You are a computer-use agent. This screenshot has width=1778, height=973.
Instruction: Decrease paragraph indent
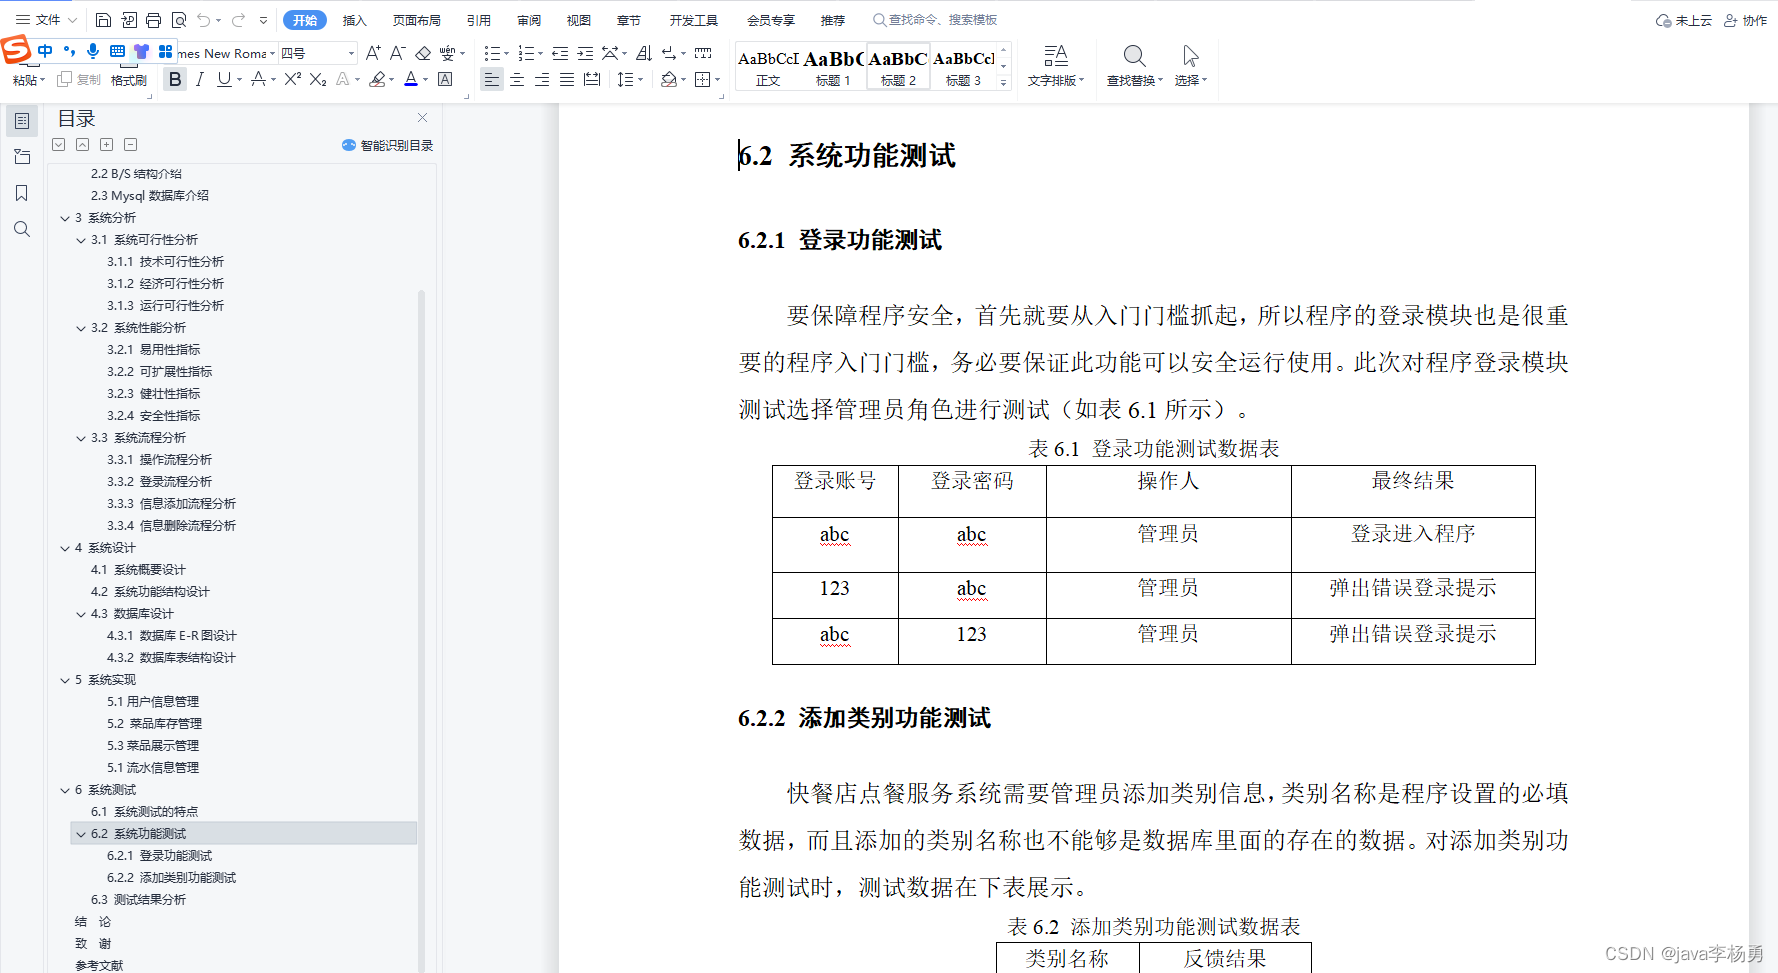[x=560, y=53]
